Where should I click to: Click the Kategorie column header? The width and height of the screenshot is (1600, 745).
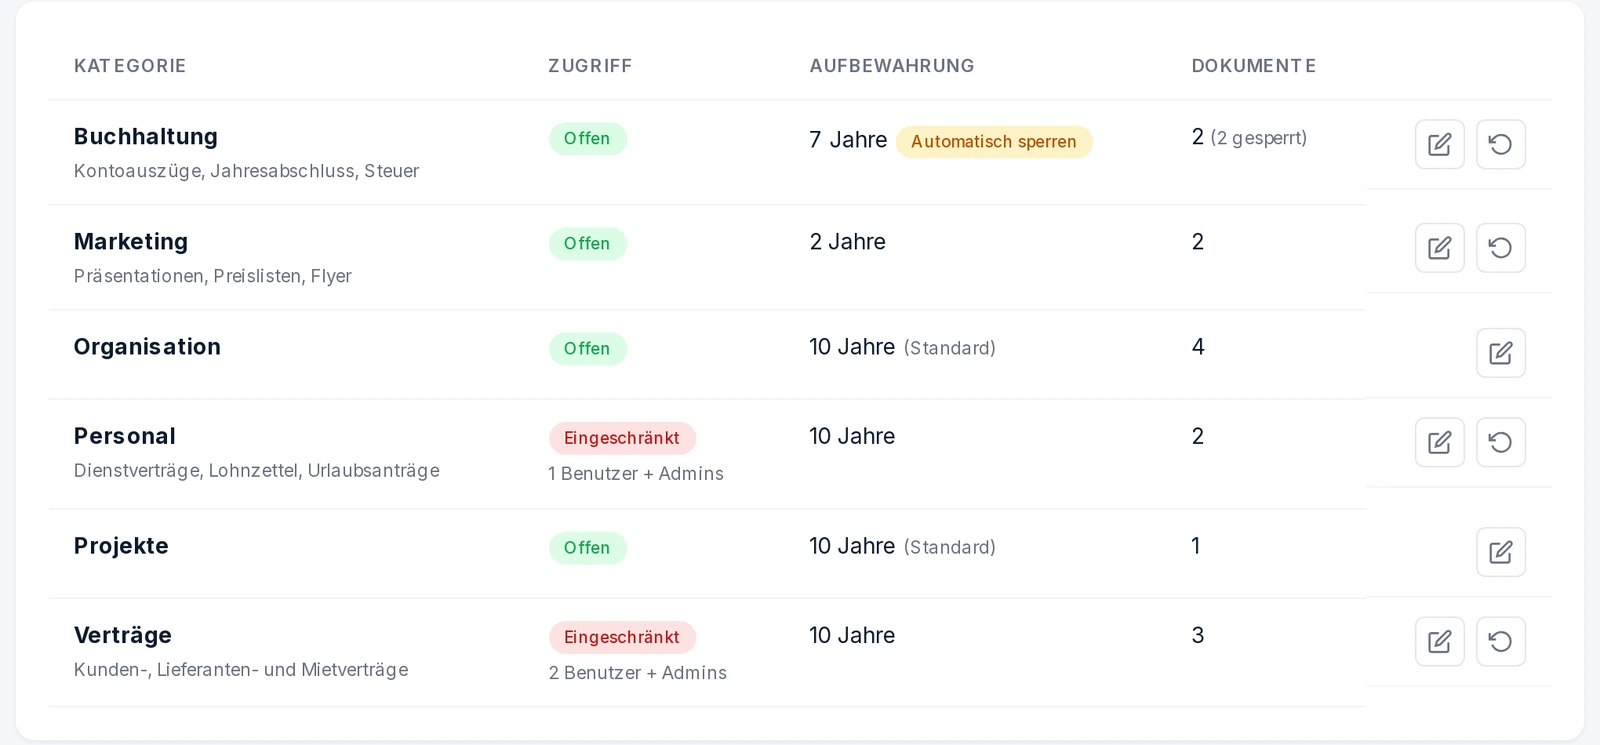[130, 66]
